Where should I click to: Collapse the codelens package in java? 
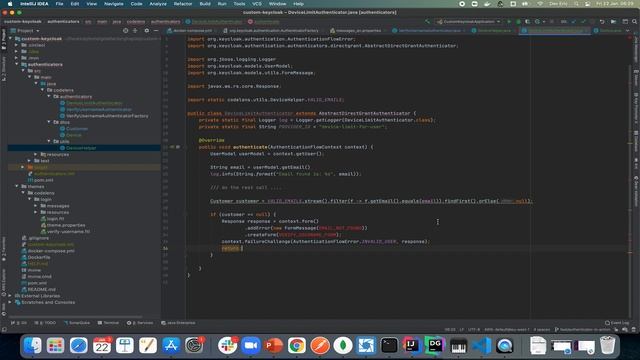[42, 90]
